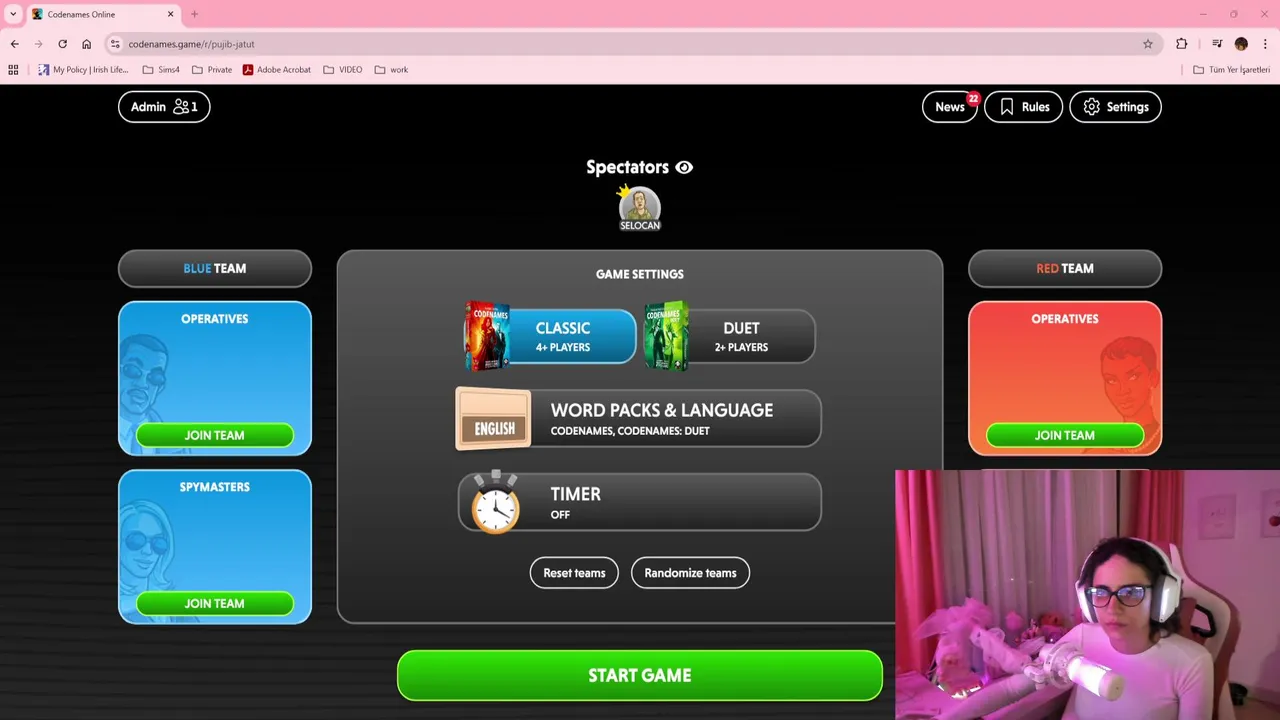
Task: Join Red team as operative
Action: (1064, 435)
